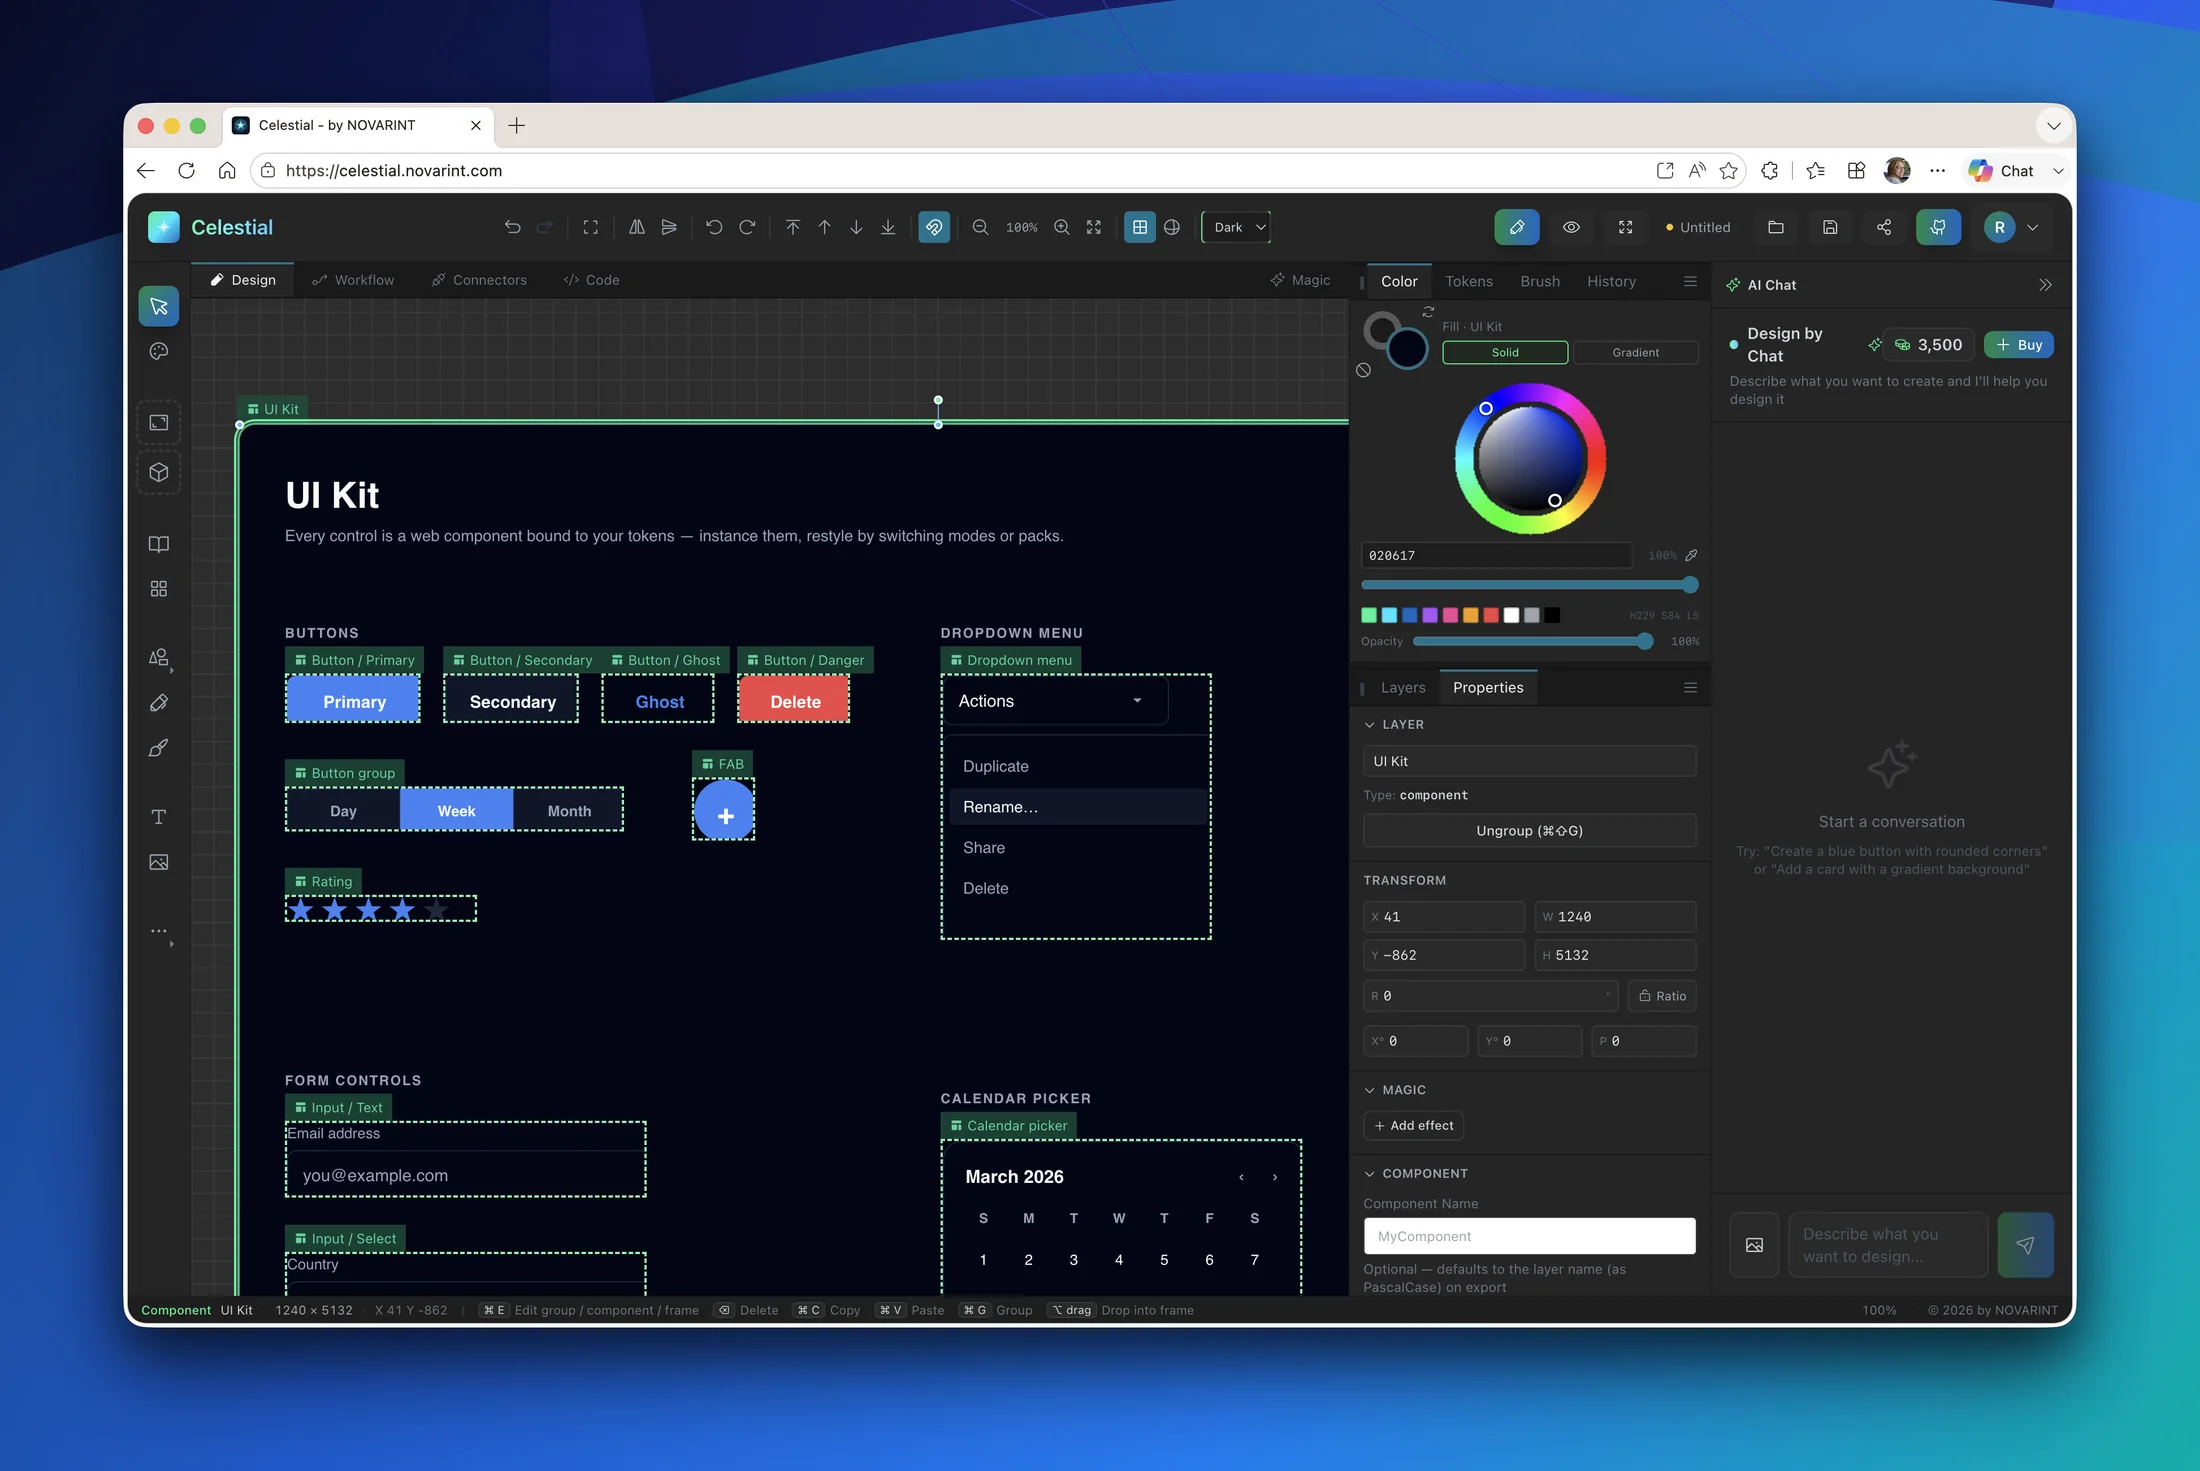Open the Actions dropdown in UI Kit

click(1055, 701)
